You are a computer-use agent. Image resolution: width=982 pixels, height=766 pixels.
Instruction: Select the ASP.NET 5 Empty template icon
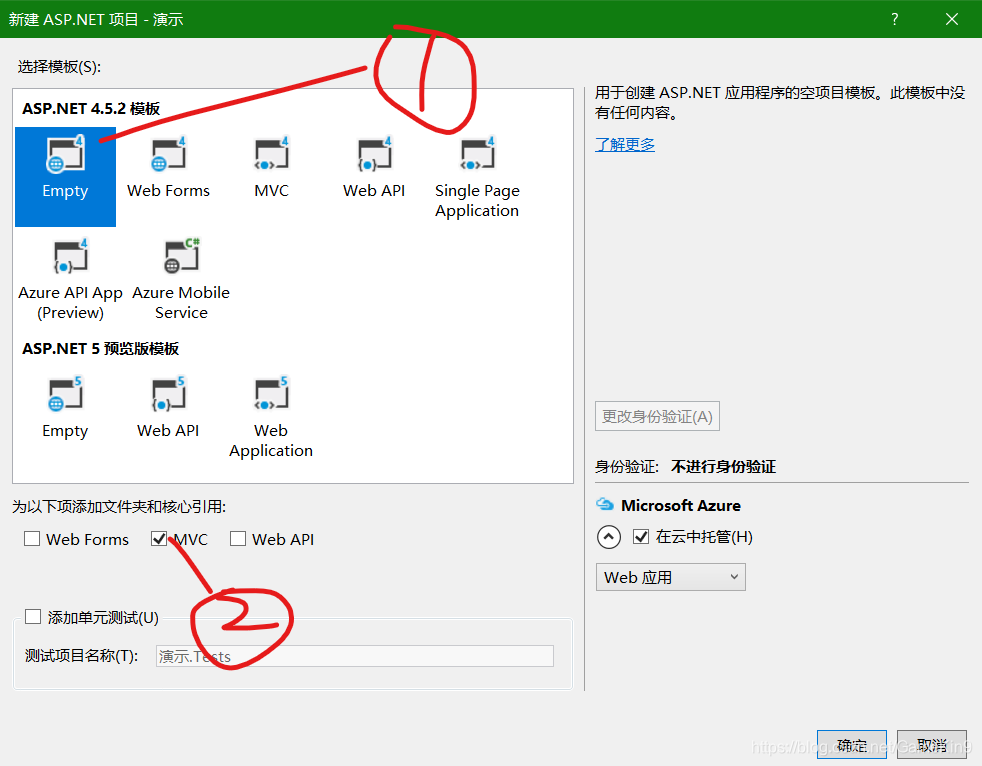tap(65, 395)
